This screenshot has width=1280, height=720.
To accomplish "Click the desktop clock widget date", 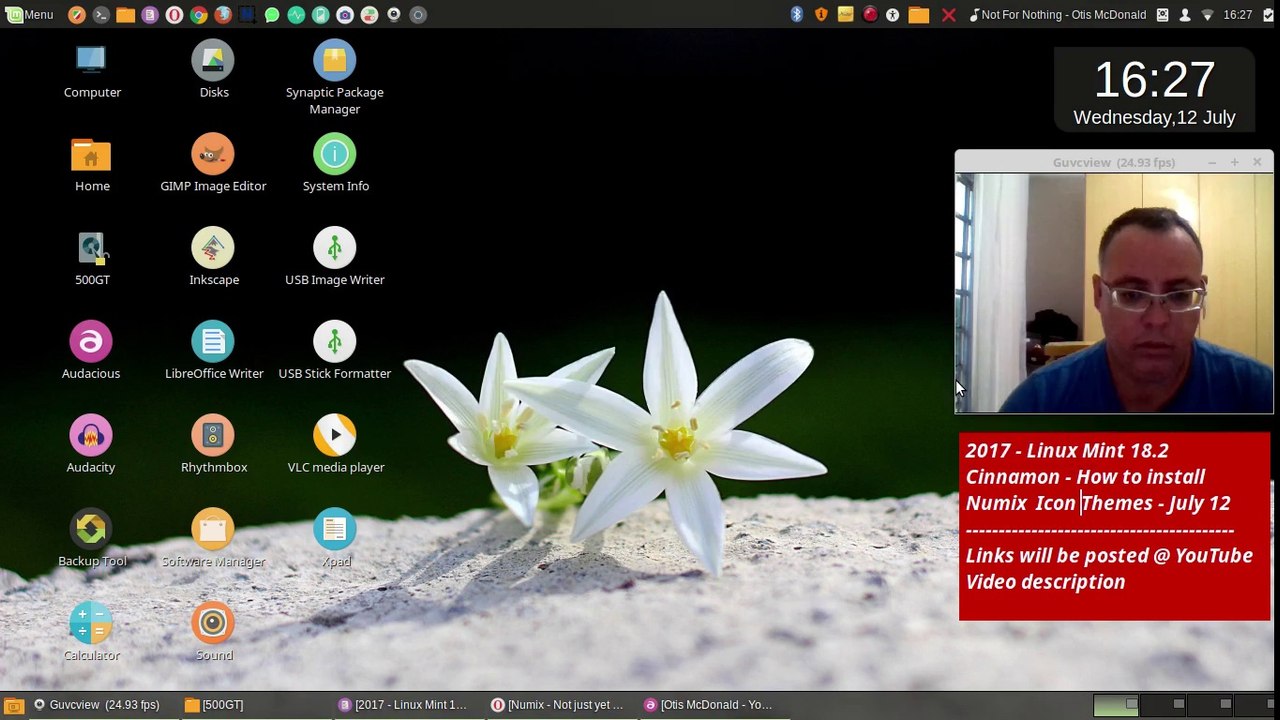I will (x=1154, y=117).
